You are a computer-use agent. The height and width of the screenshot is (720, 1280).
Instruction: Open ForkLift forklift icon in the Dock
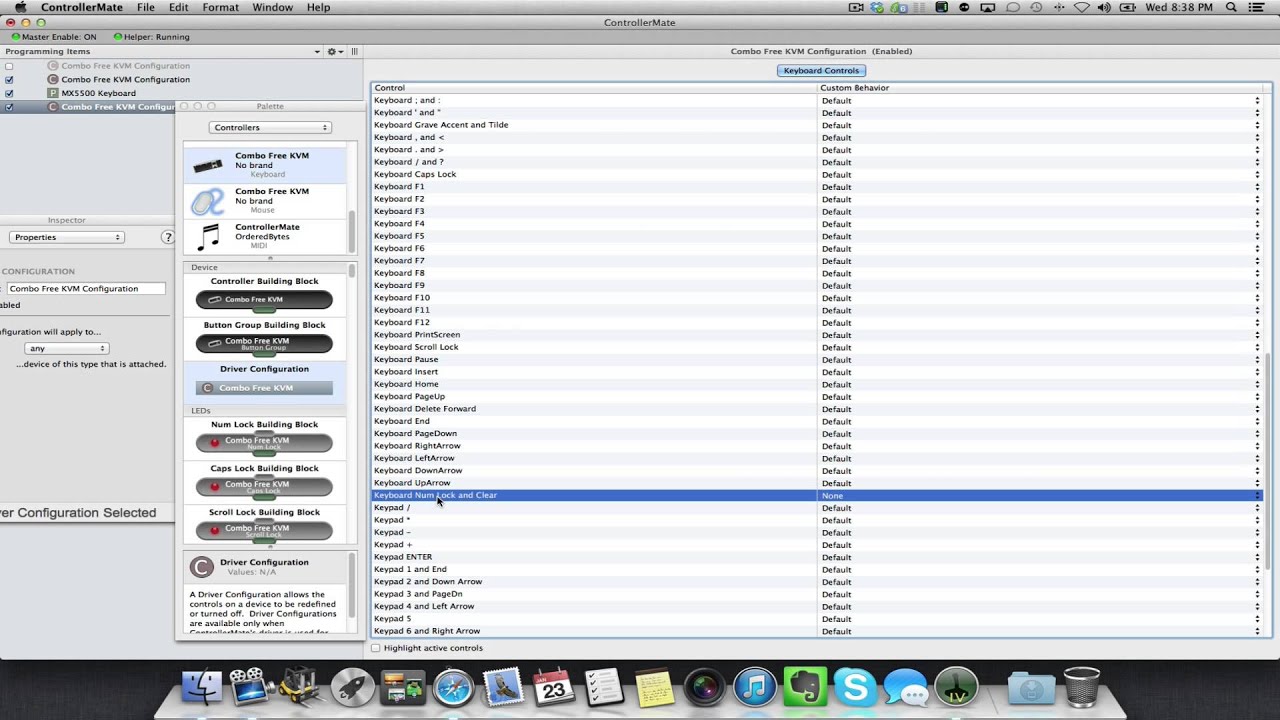click(300, 687)
